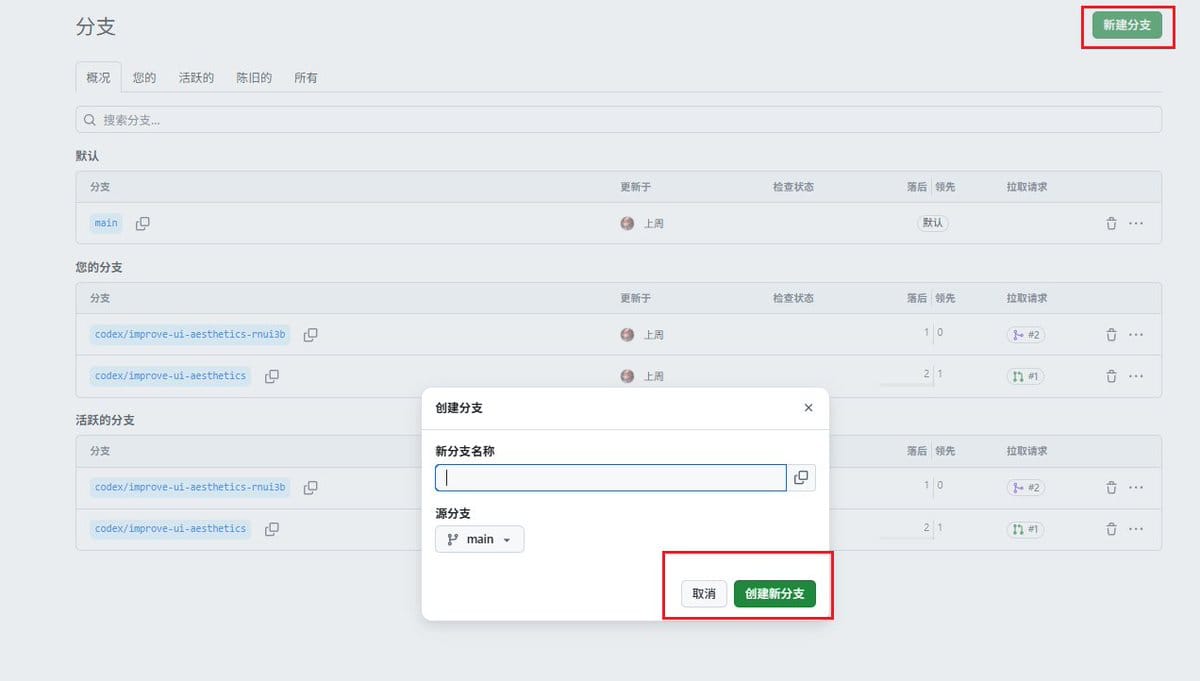The image size is (1200, 681).
Task: Click the 您的分支 section heading
Action: point(99,268)
